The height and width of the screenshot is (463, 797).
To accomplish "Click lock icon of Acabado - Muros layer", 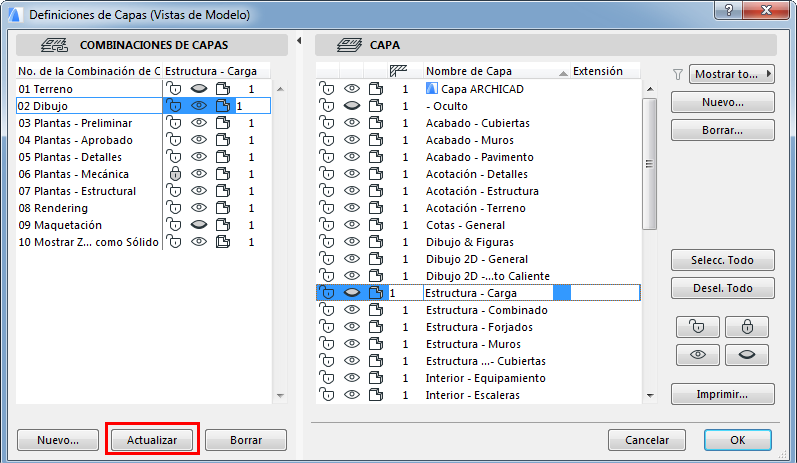I will 327,140.
